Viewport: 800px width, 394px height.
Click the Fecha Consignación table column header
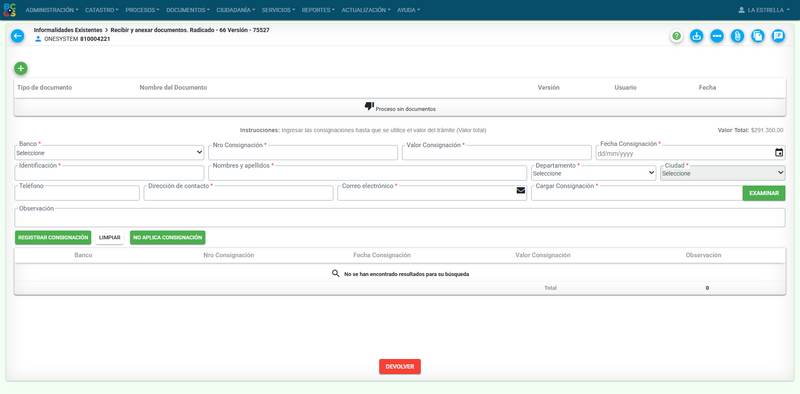pos(382,255)
